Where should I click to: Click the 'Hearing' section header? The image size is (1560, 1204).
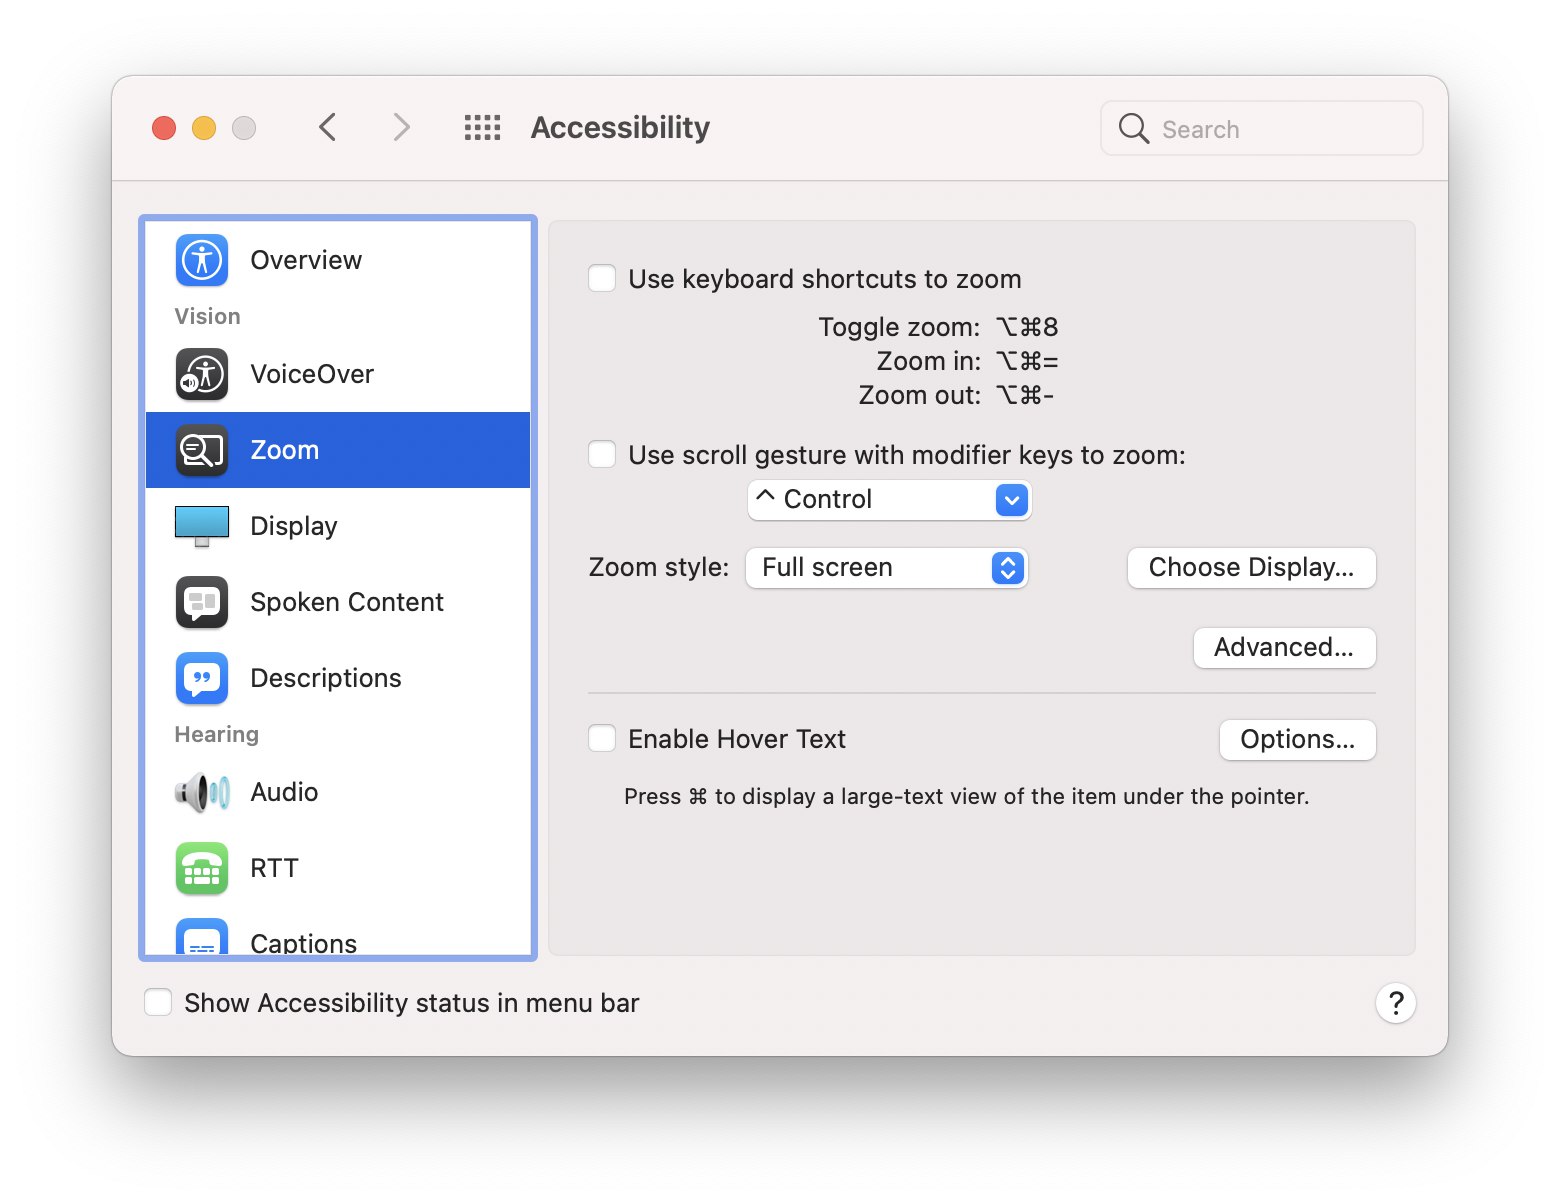click(x=216, y=734)
